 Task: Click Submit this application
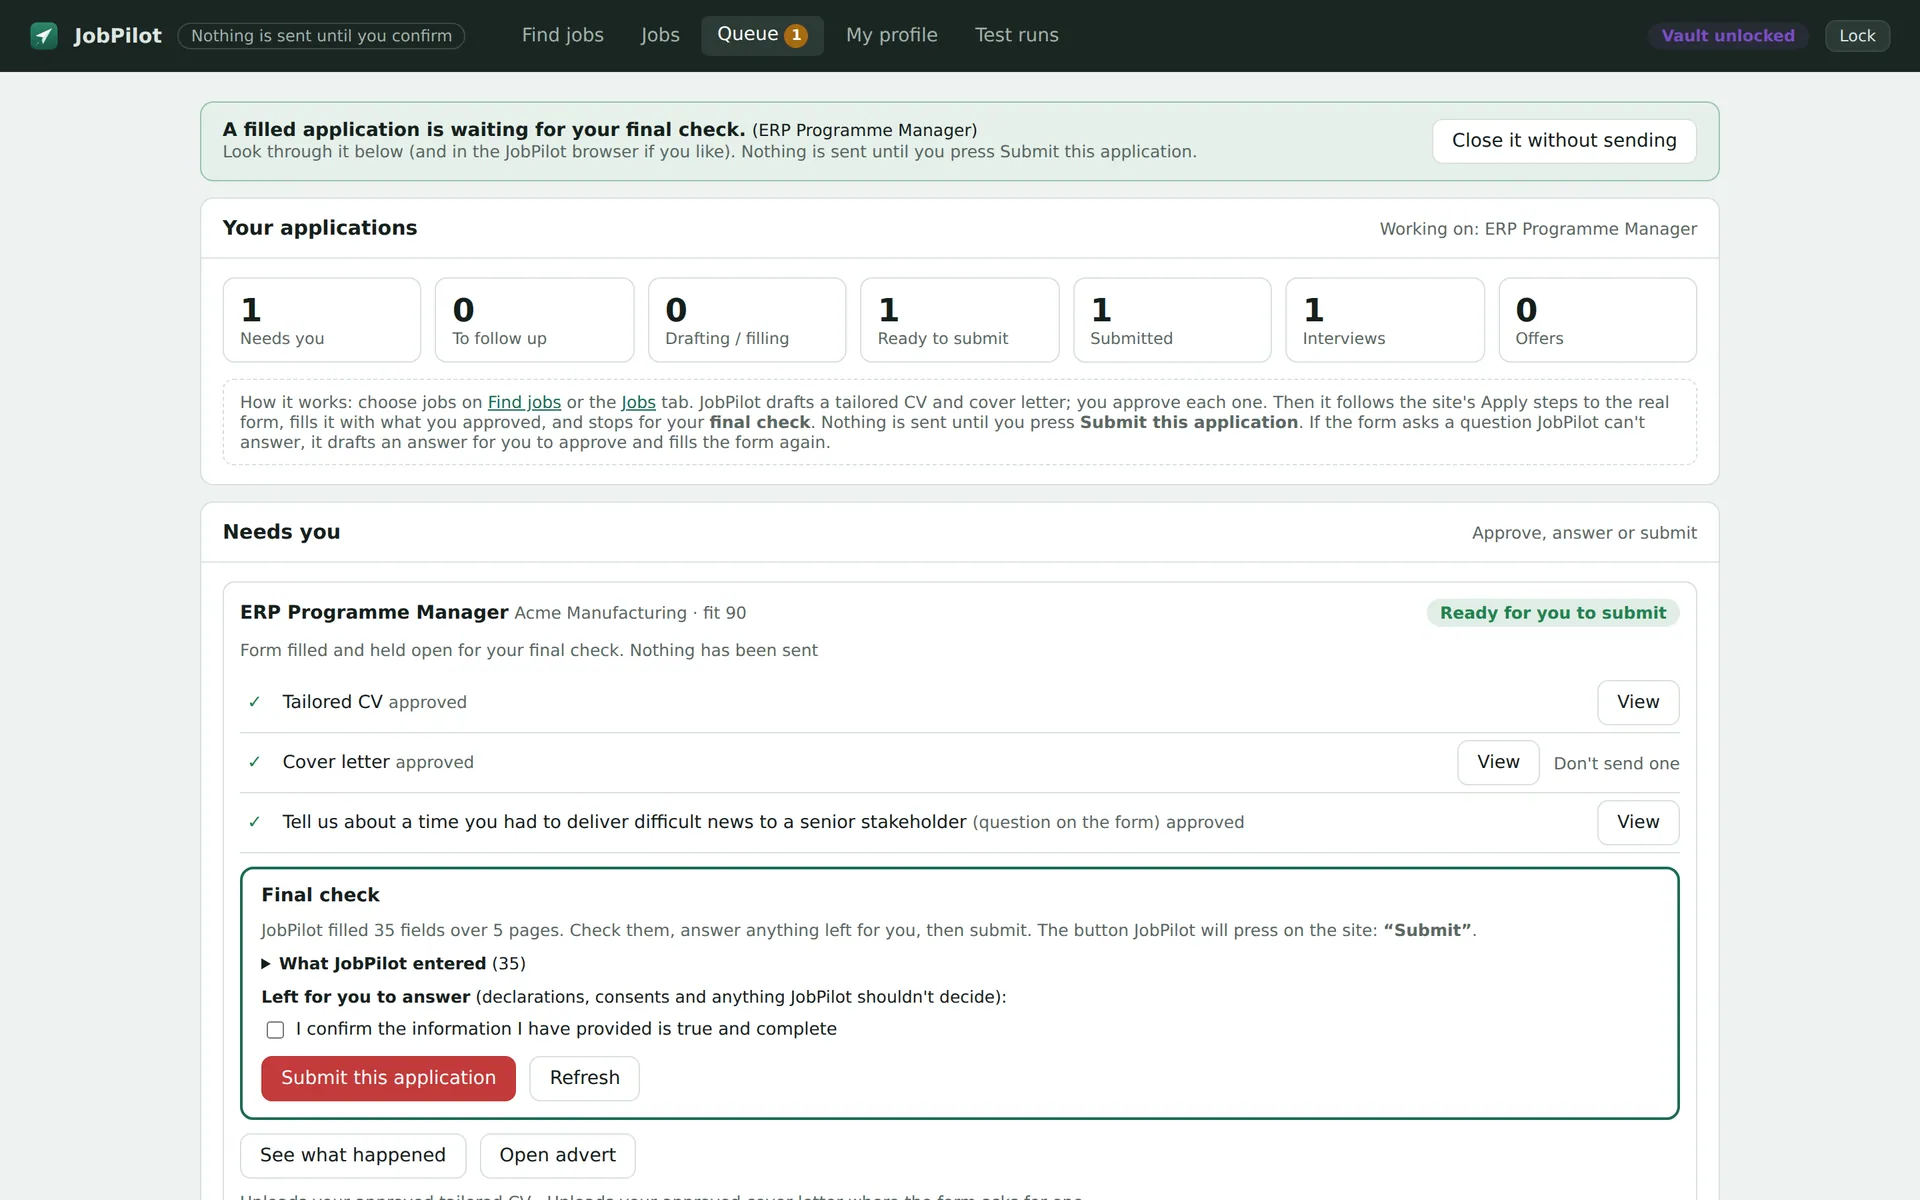click(388, 1078)
